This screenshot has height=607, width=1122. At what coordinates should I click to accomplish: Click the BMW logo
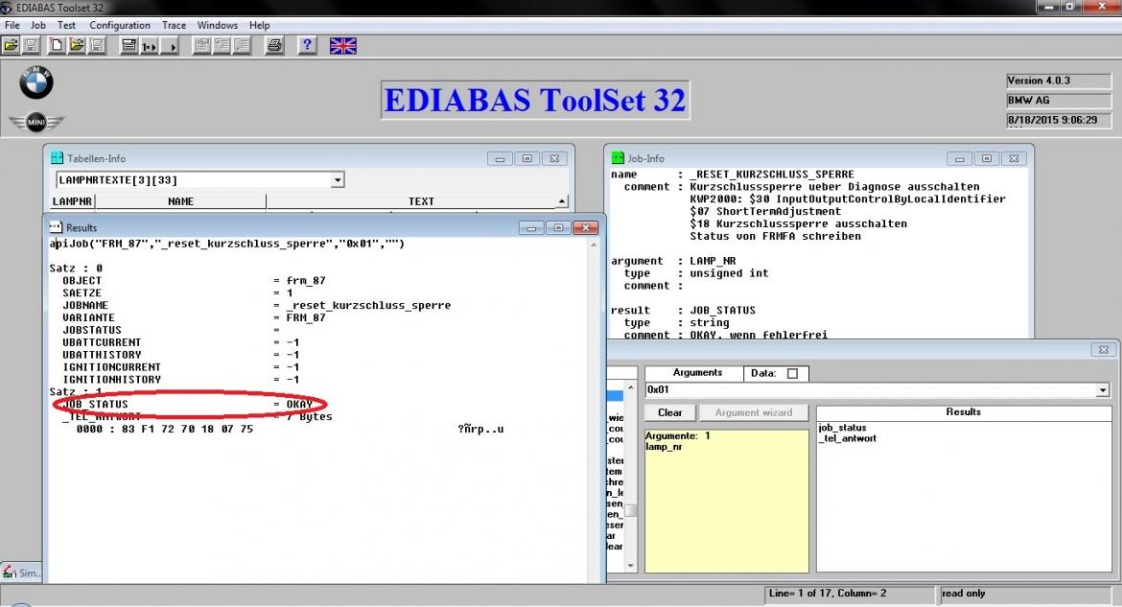pyautogui.click(x=37, y=84)
